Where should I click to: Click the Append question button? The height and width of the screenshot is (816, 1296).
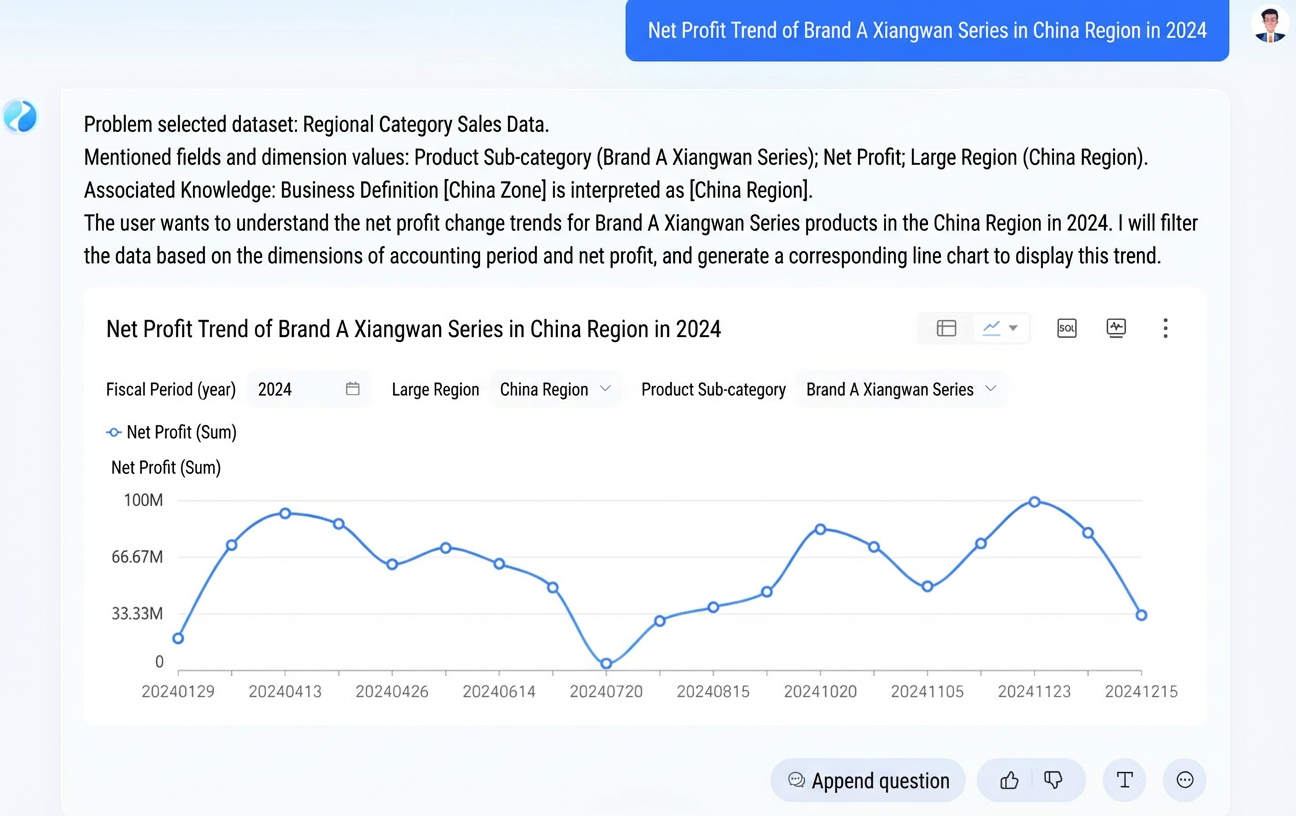pyautogui.click(x=868, y=780)
